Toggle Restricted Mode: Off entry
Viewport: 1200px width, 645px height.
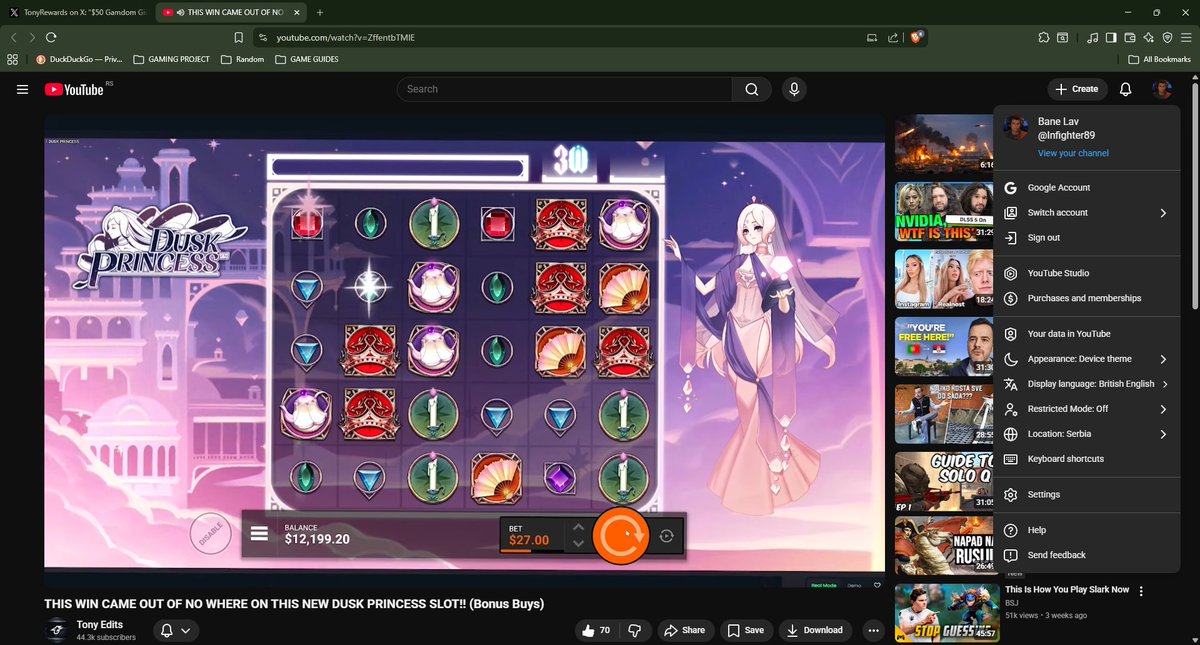click(1087, 409)
